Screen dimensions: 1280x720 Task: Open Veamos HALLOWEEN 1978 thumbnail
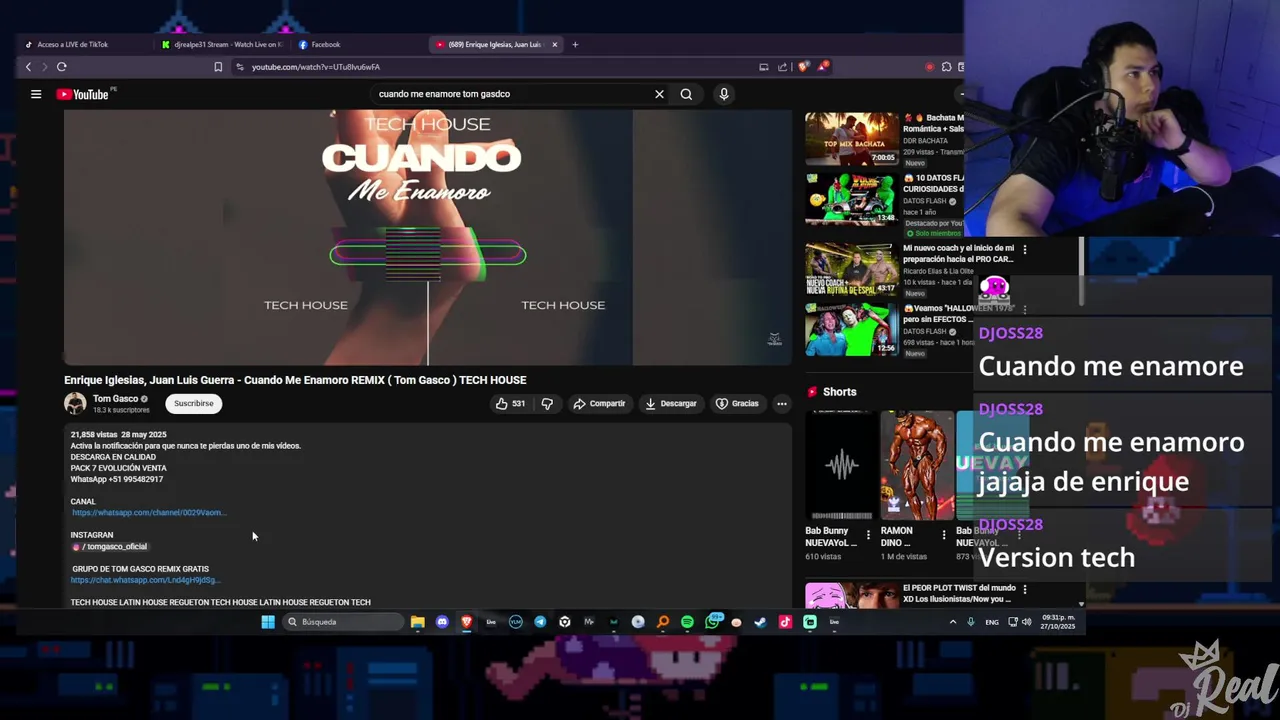tap(852, 328)
